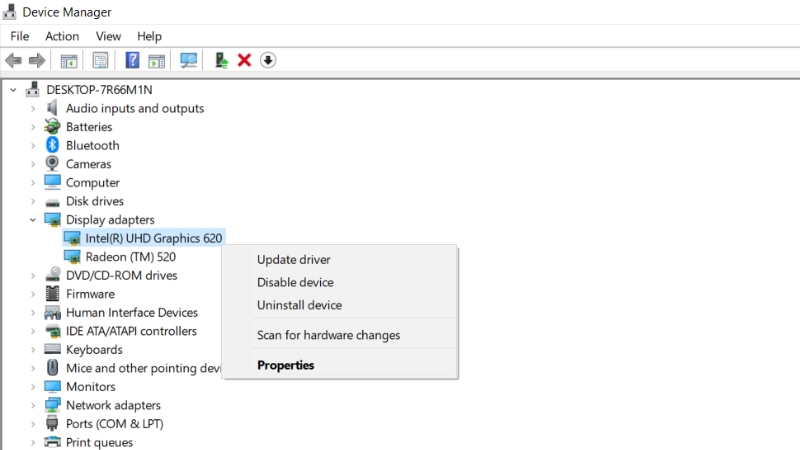Click the Keyboards icon
This screenshot has width=800, height=450.
tap(53, 349)
